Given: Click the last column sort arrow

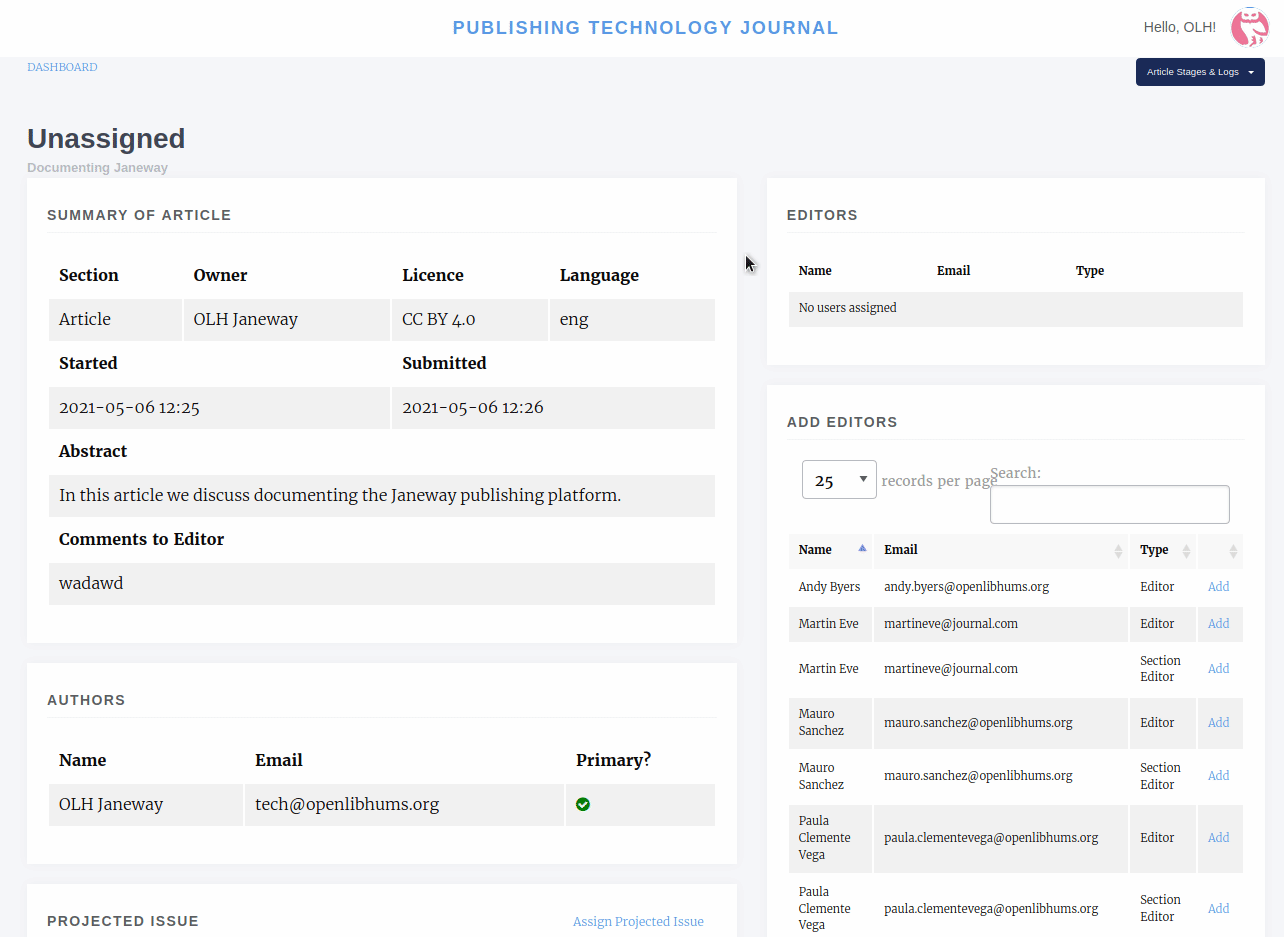Looking at the screenshot, I should tap(1233, 551).
